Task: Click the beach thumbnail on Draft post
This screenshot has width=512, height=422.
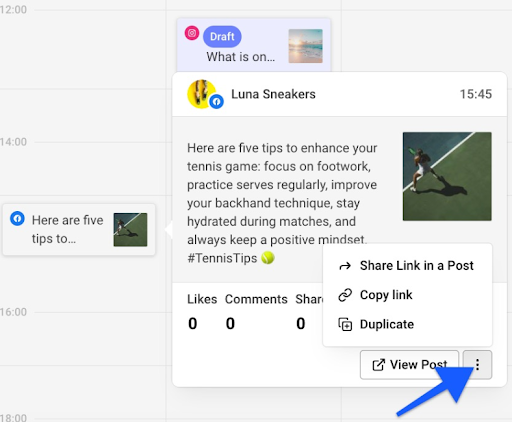Action: [x=305, y=46]
